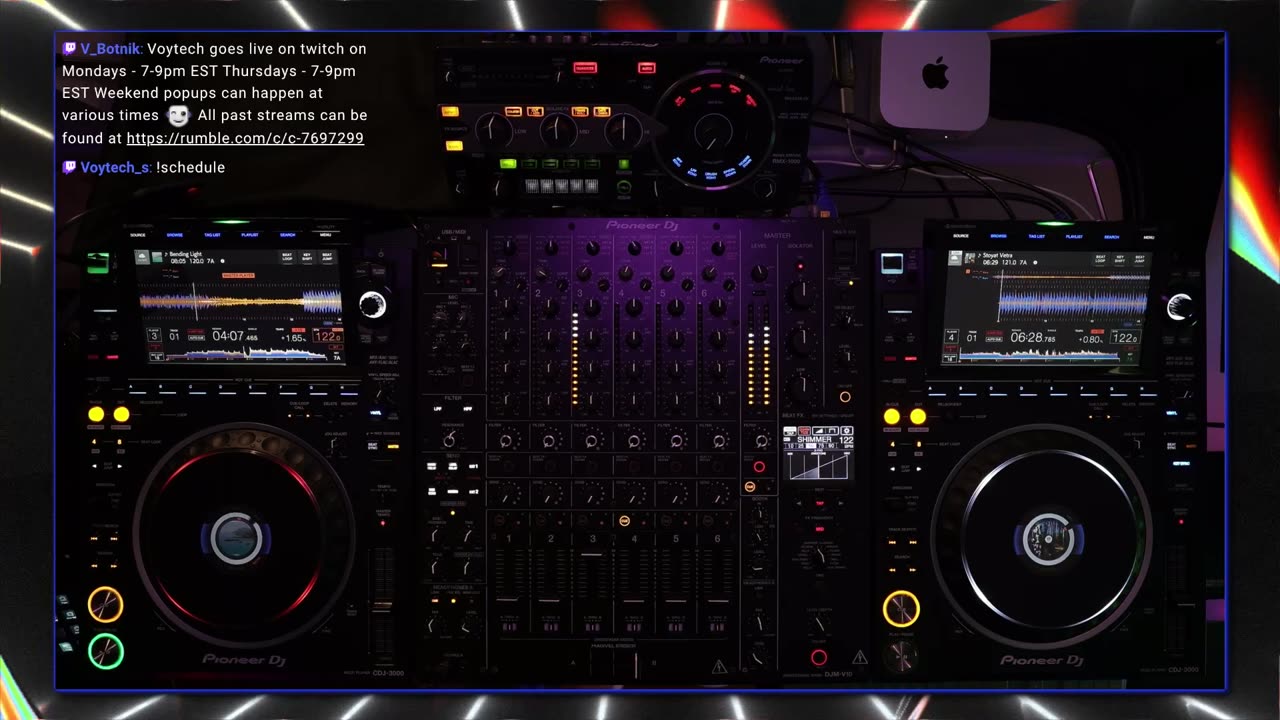Select the Stoyat Vetra track title
This screenshot has width=1280, height=720.
998,255
